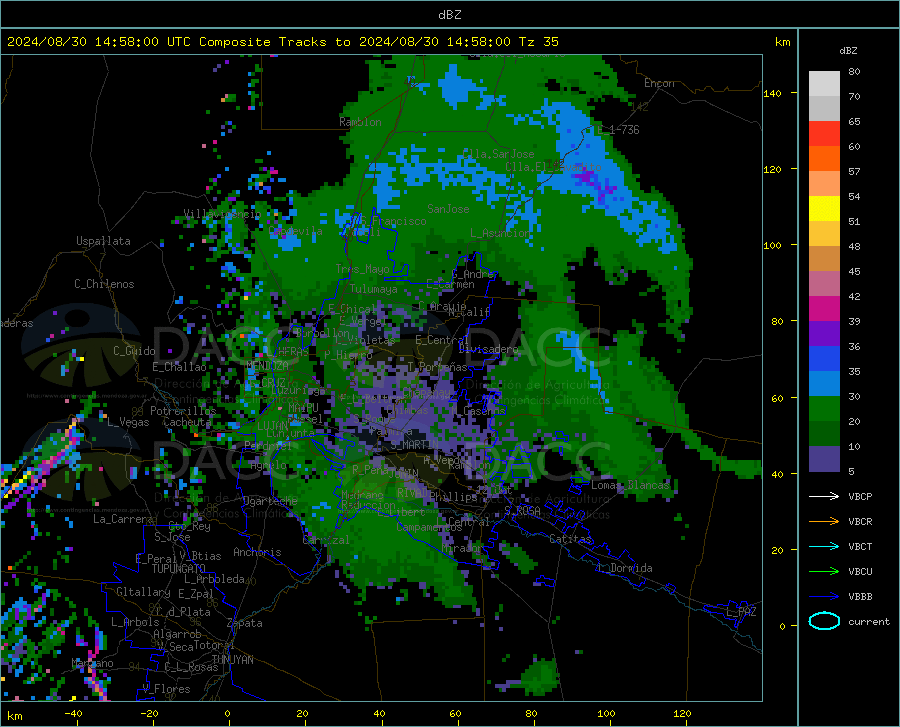Click the 'current' legend label

coord(869,621)
